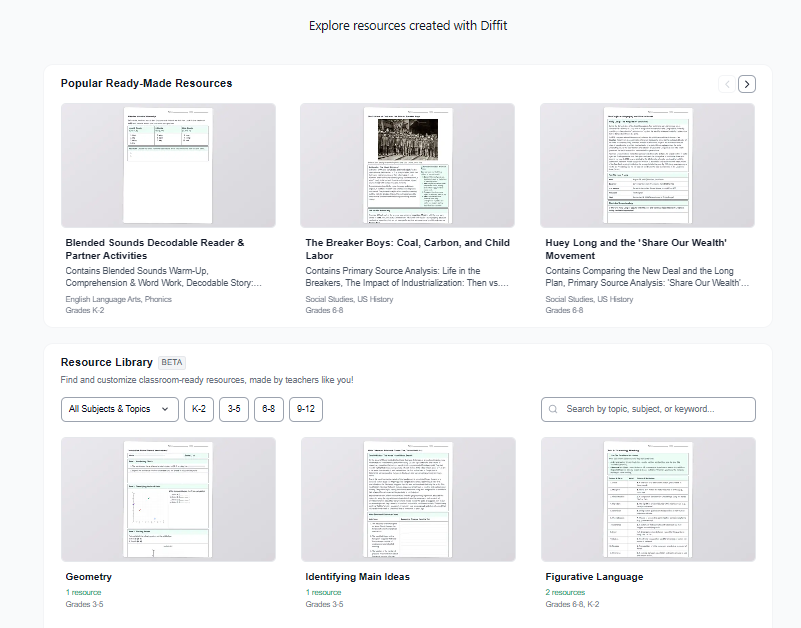Open the Identifying Main Ideas resource
The image size is (801, 628).
(x=357, y=577)
